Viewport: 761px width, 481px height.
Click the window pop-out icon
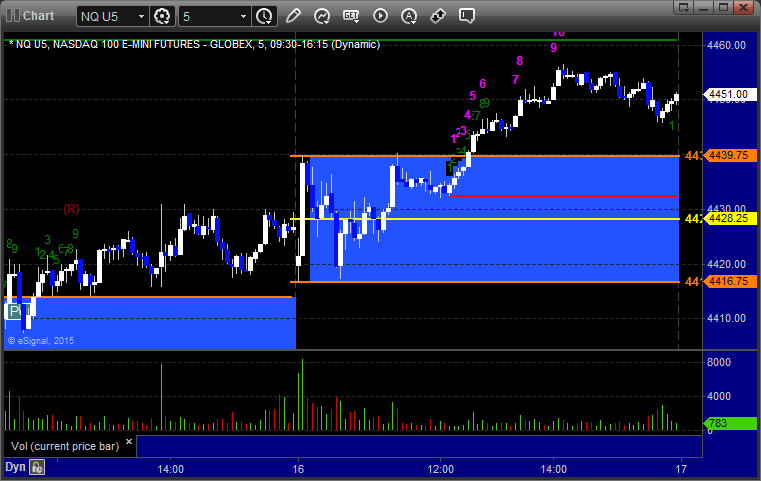[684, 7]
